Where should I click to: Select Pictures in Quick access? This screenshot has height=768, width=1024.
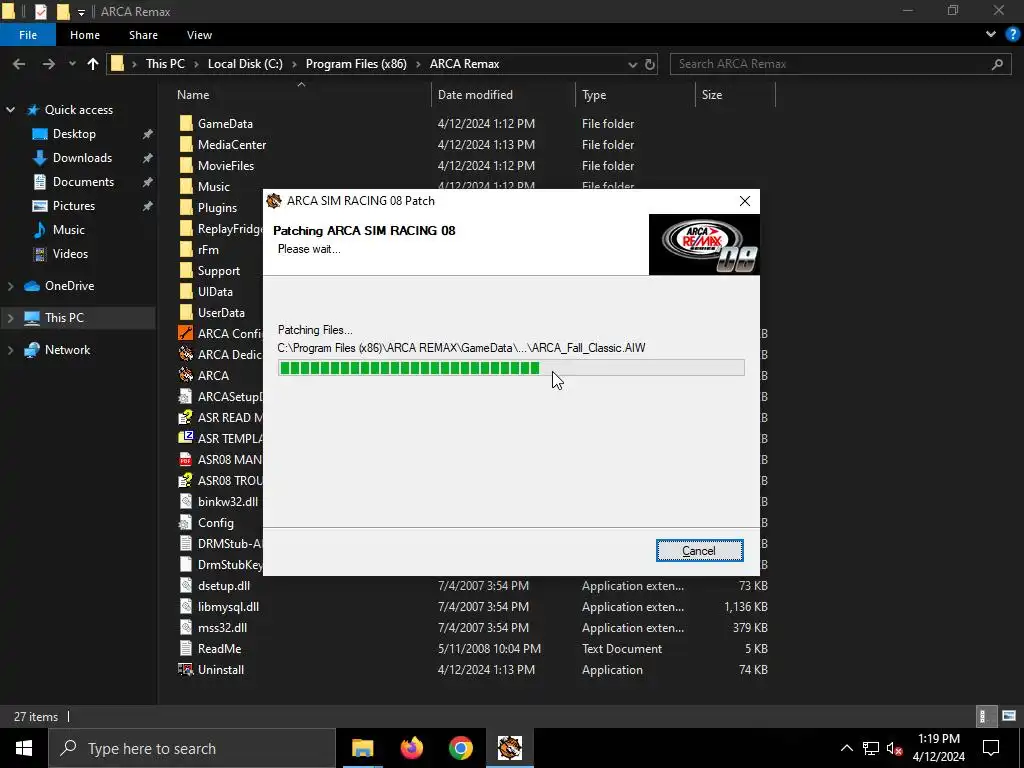coord(74,206)
